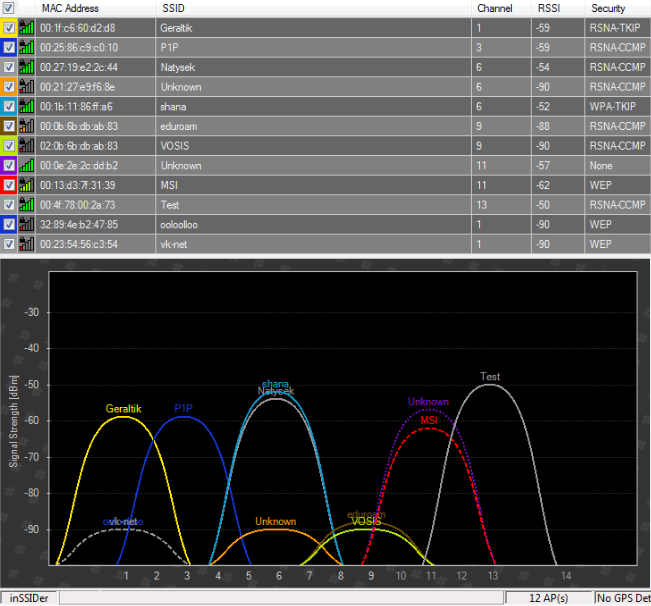Click the 12 AP(s) status indicator
Screen dimensions: 651x606
548,598
